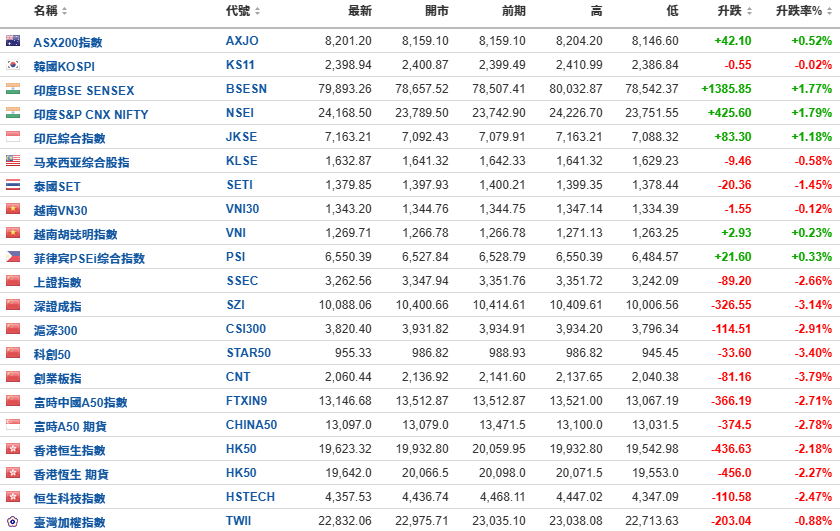Open the 印度BSE SENSEX link
Viewport: 840px width, 531px height.
point(85,90)
